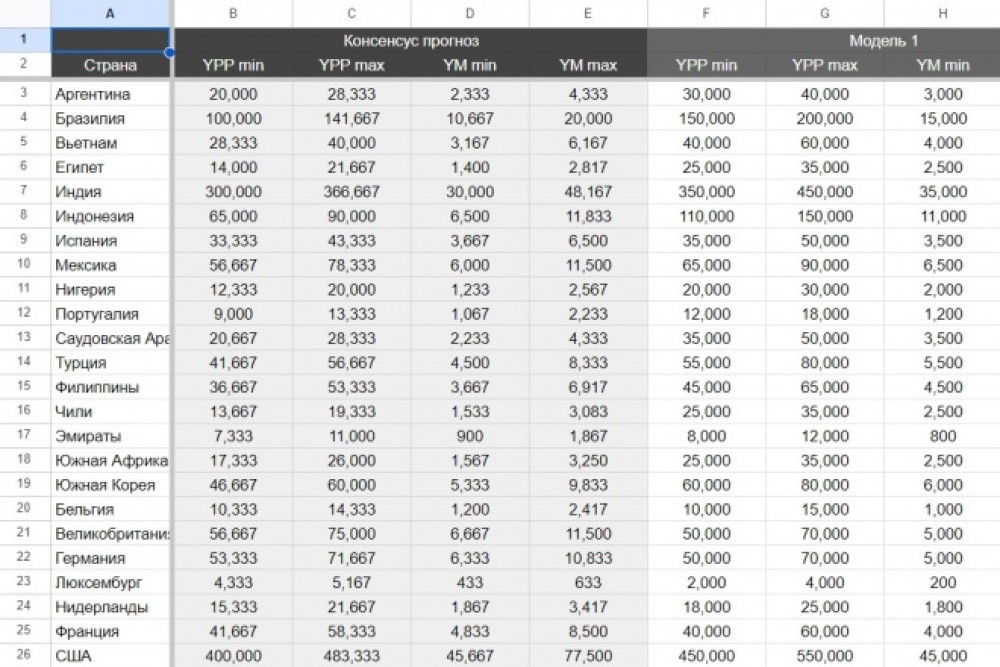Select the 'Эмираты' country cell
The width and height of the screenshot is (1000, 667).
(110, 436)
